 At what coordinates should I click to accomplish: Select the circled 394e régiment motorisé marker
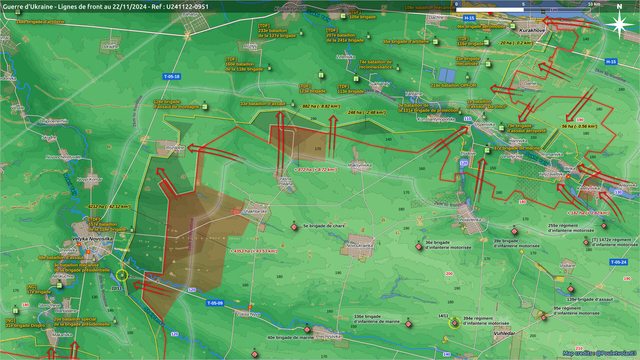pyautogui.click(x=454, y=323)
